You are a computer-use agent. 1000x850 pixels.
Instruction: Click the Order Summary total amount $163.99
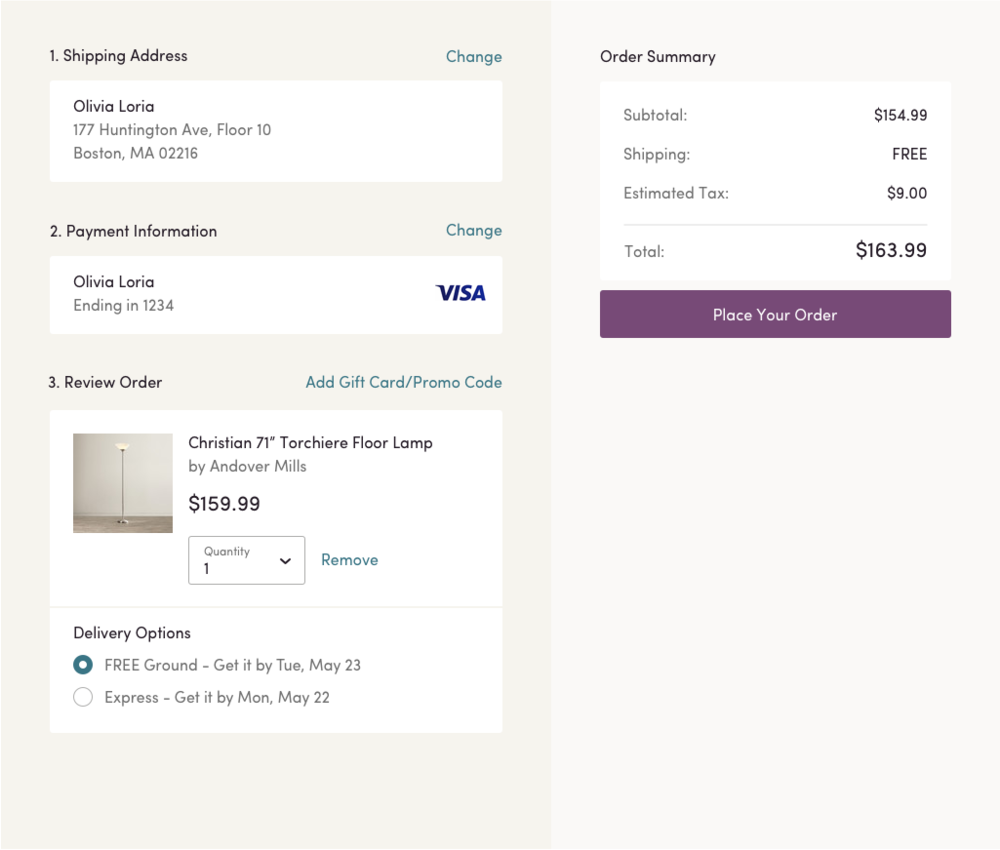tap(891, 250)
